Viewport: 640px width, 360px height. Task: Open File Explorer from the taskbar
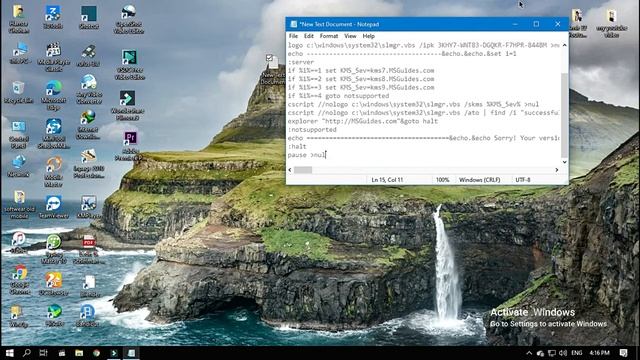pyautogui.click(x=79, y=353)
